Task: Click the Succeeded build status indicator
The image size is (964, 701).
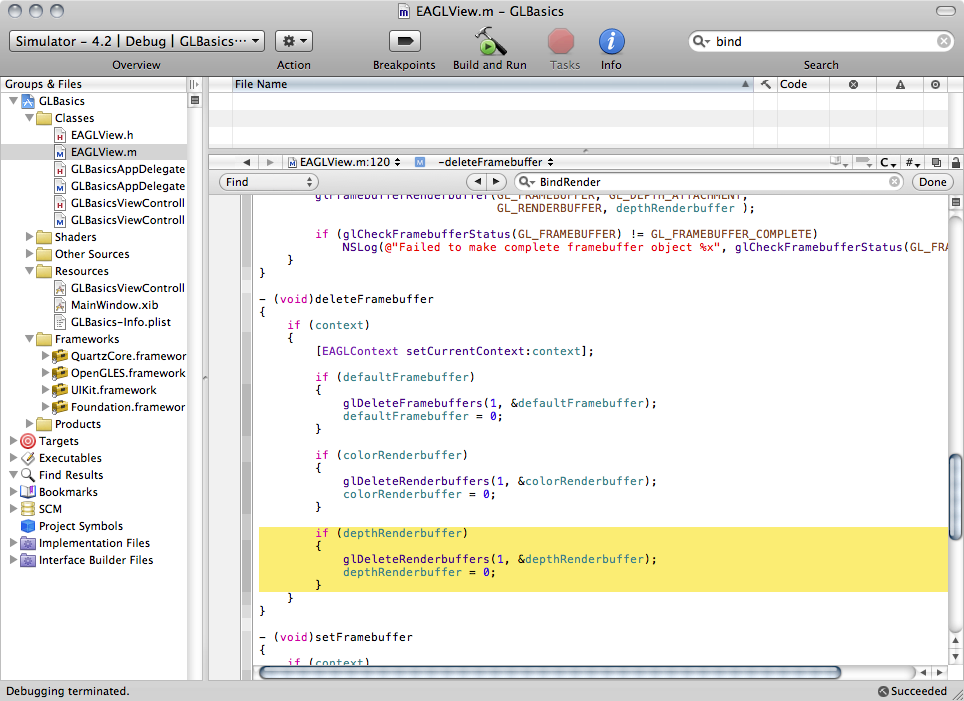Action: pos(912,691)
